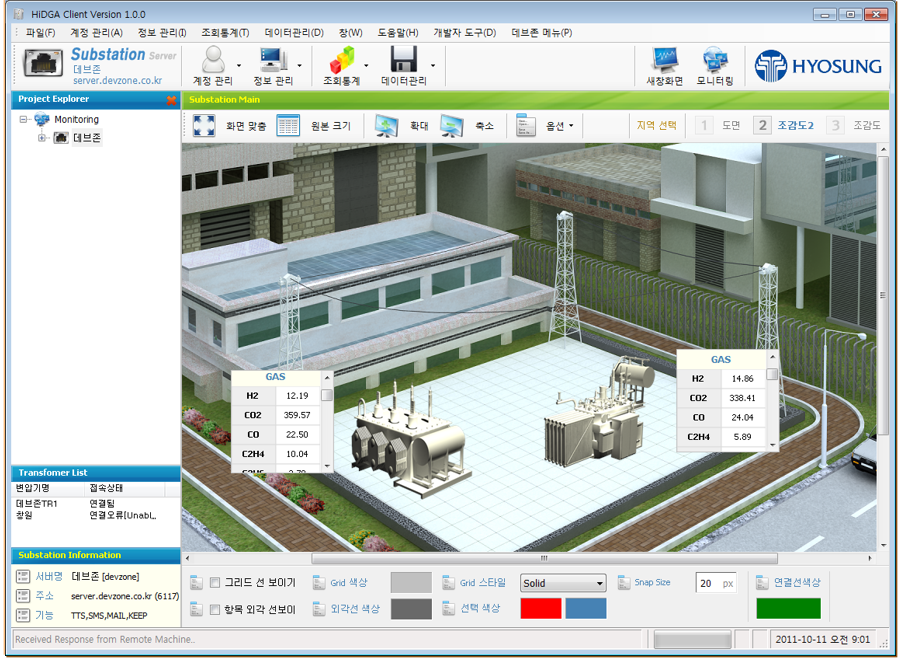Select the 도면 view button
The height and width of the screenshot is (660, 899).
pyautogui.click(x=718, y=126)
